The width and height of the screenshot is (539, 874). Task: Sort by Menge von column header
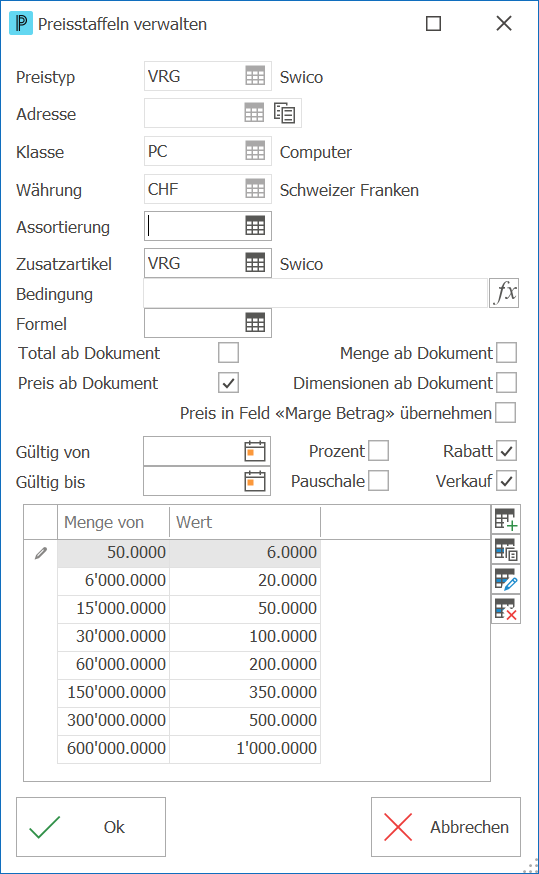pyautogui.click(x=114, y=522)
